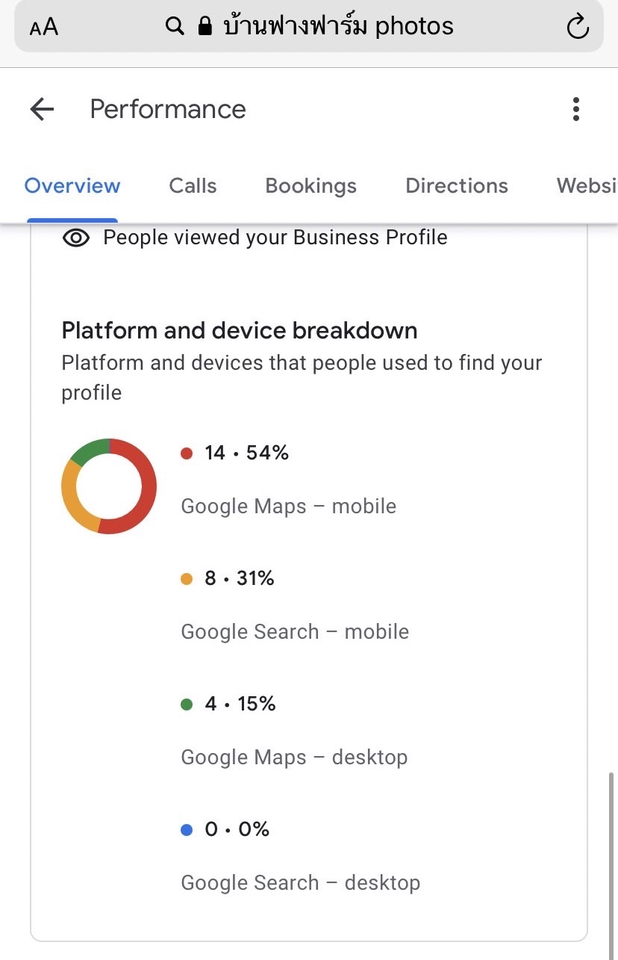This screenshot has height=960, width=618.
Task: Open the Bookings tab
Action: (x=310, y=186)
